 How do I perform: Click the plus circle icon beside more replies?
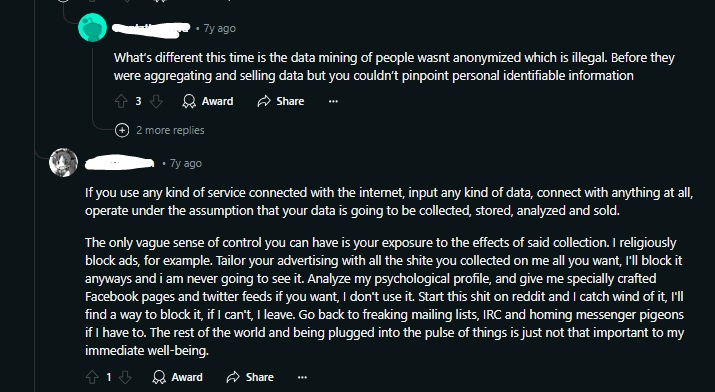point(122,130)
